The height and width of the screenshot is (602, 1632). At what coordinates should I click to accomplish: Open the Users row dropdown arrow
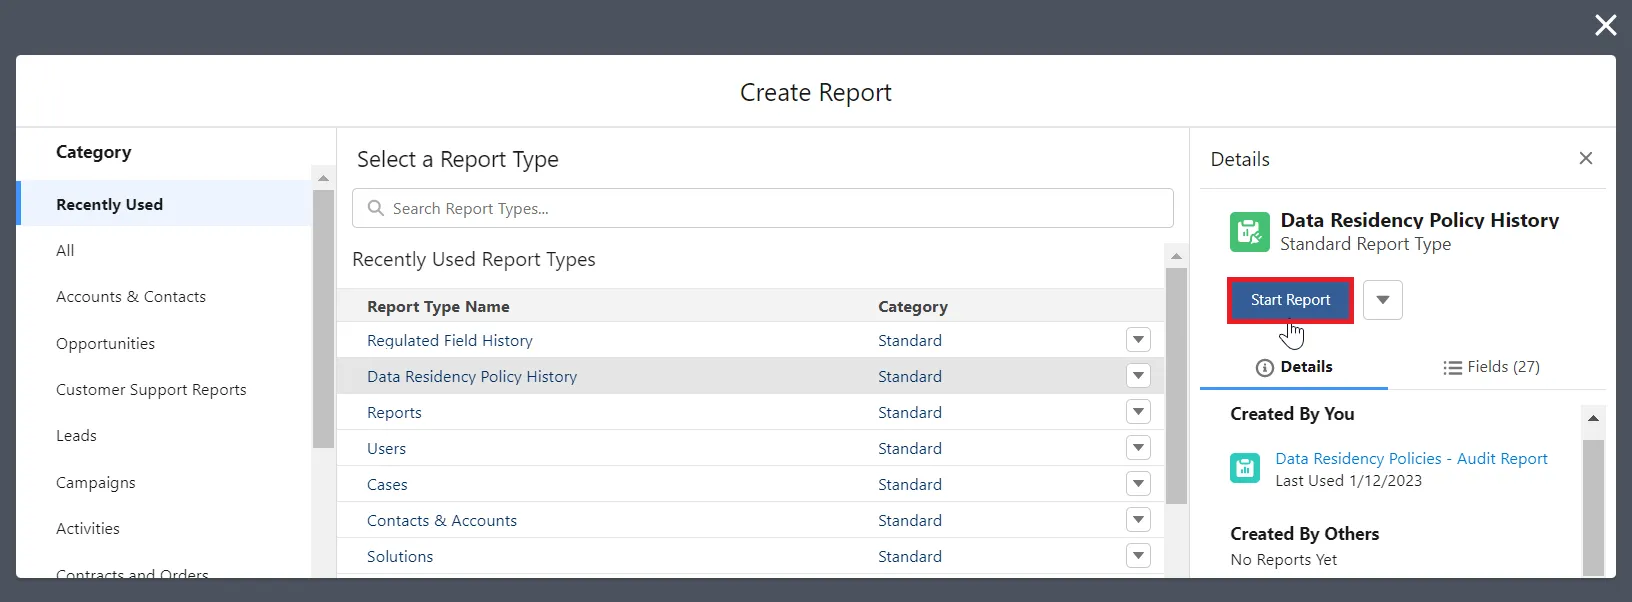coord(1138,448)
